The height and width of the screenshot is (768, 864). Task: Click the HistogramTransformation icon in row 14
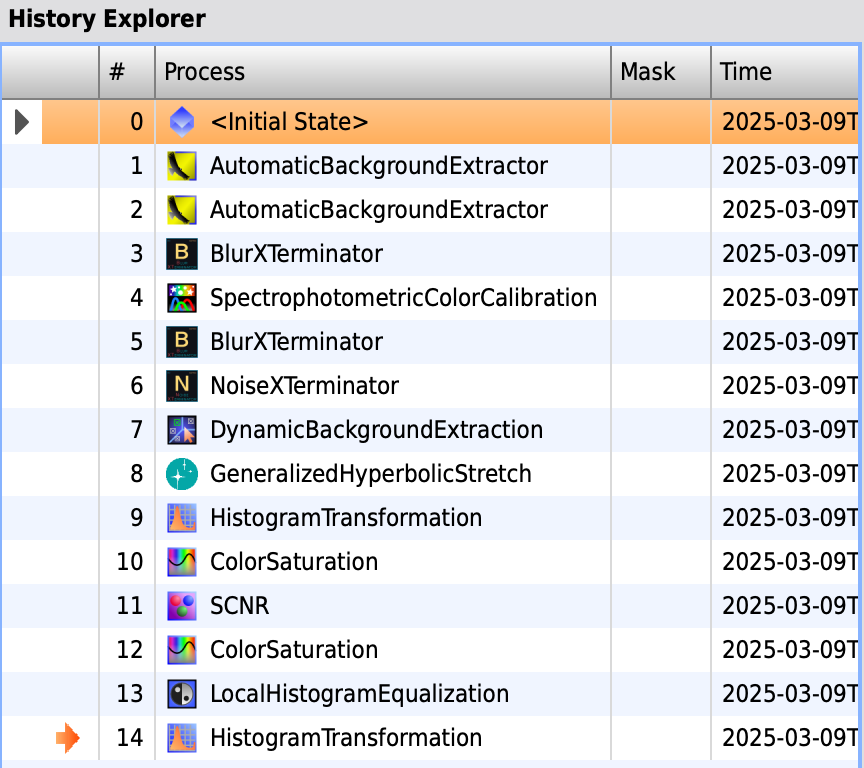click(182, 738)
